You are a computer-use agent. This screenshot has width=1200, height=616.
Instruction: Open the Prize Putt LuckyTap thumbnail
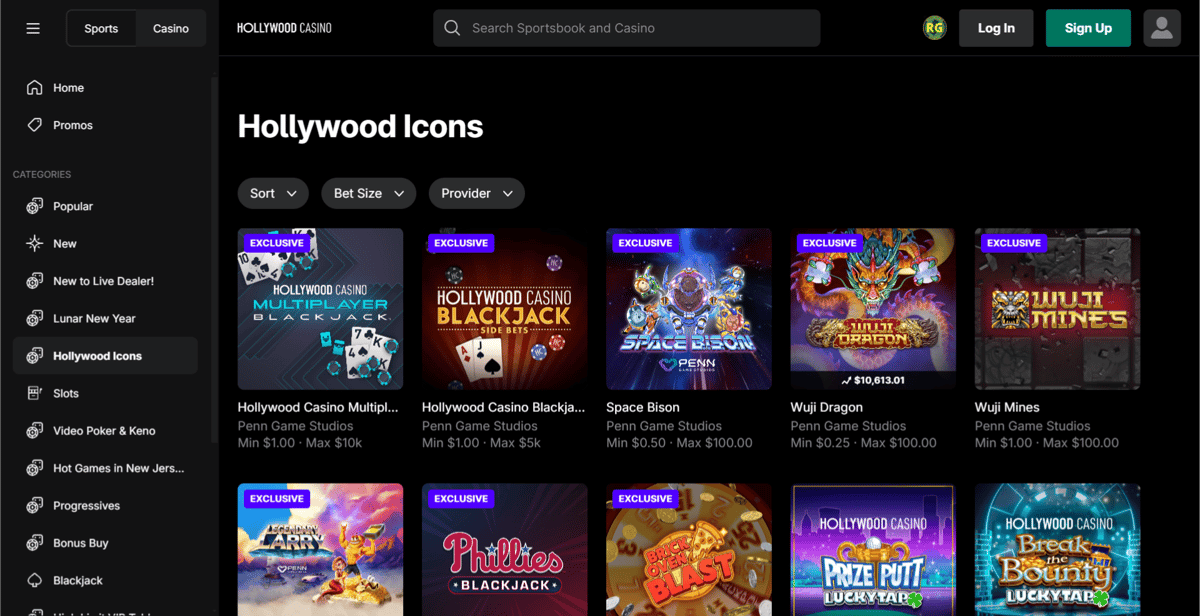point(873,550)
